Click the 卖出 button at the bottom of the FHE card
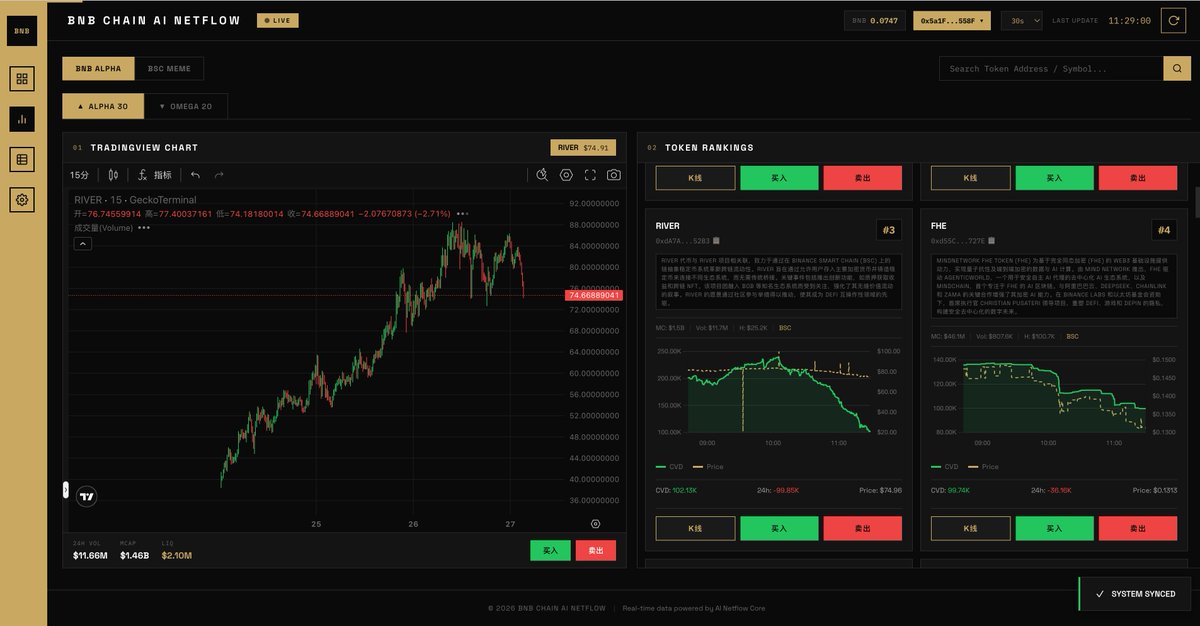Image resolution: width=1200 pixels, height=626 pixels. pos(1138,528)
